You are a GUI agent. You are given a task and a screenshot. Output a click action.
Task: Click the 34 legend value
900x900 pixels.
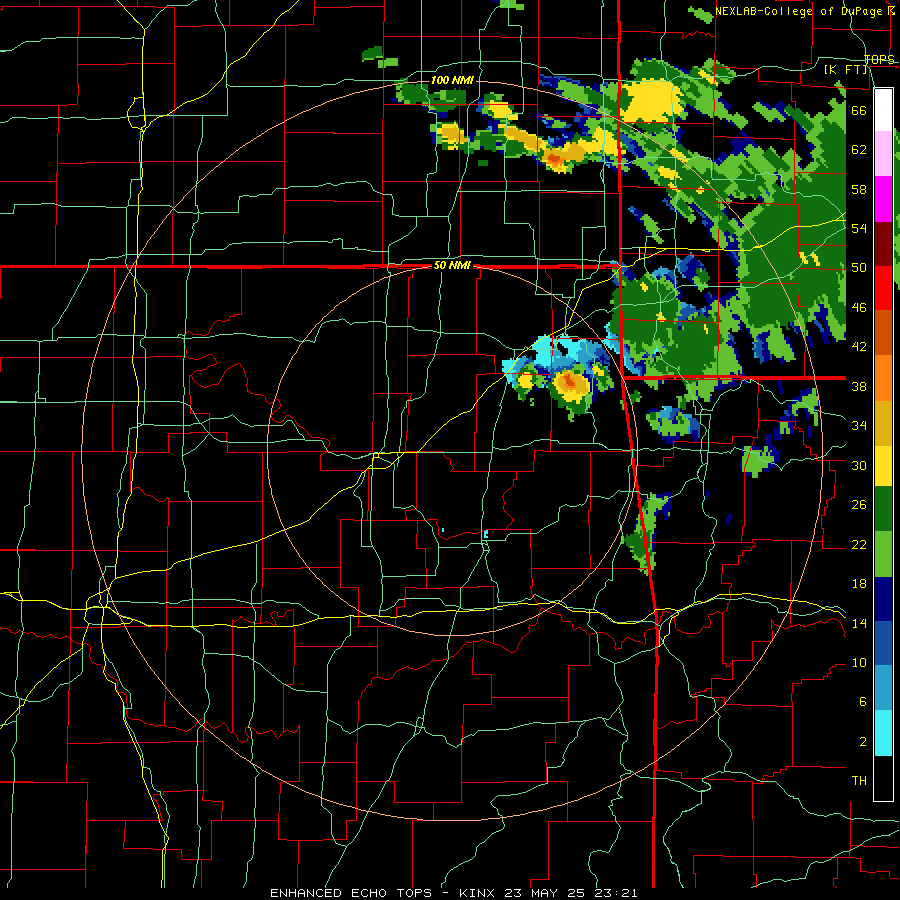click(859, 425)
